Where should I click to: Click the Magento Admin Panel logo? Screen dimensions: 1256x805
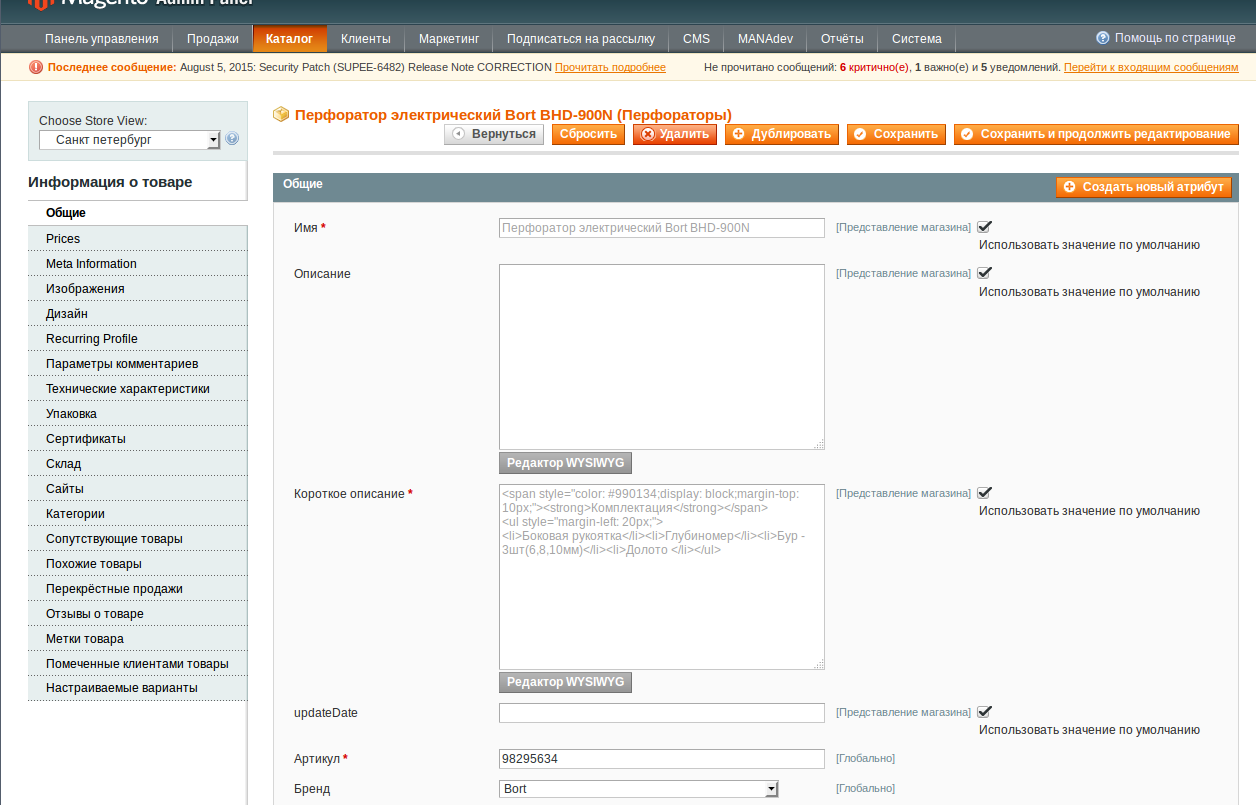(141, 5)
